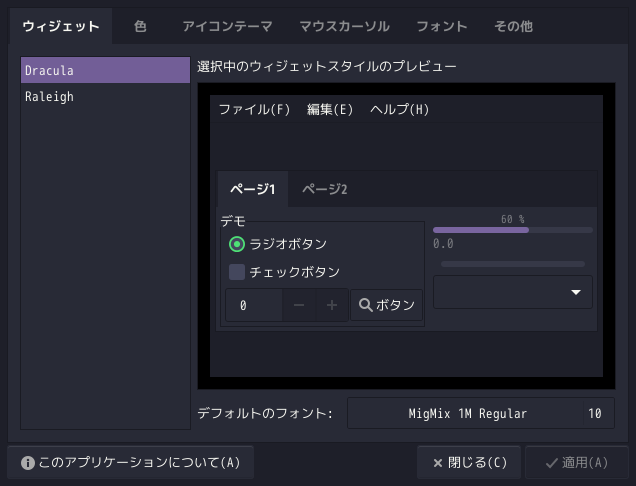Click the 適用(A) apply button
This screenshot has width=636, height=486.
tap(577, 462)
